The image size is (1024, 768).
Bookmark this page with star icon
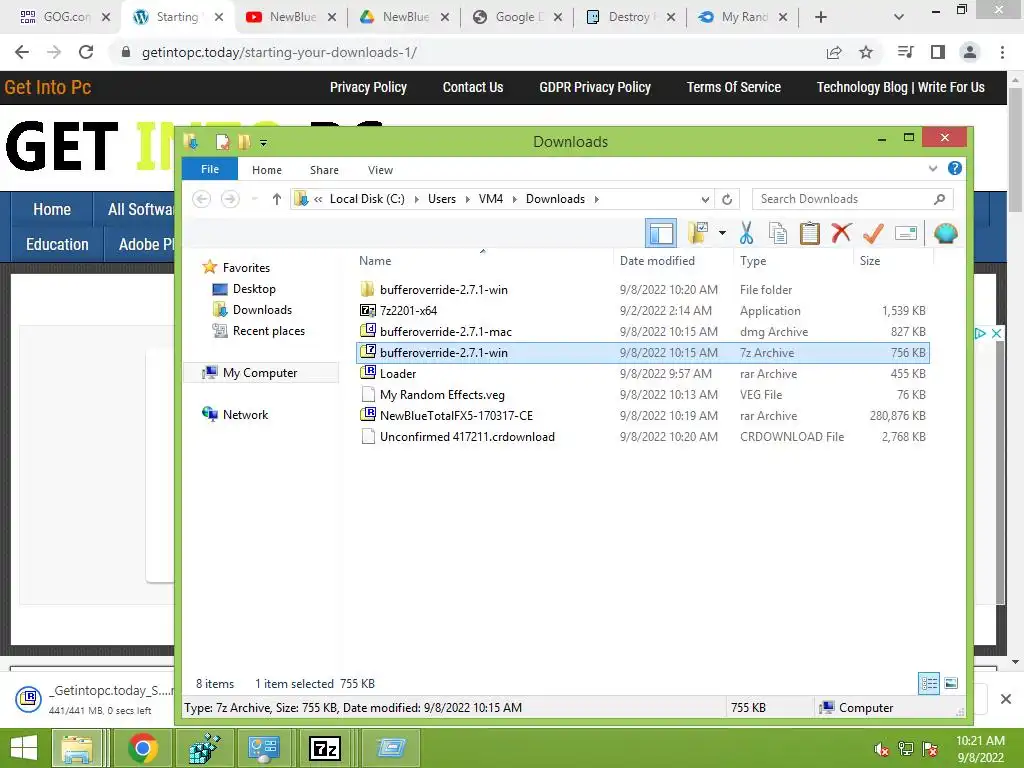pyautogui.click(x=866, y=52)
